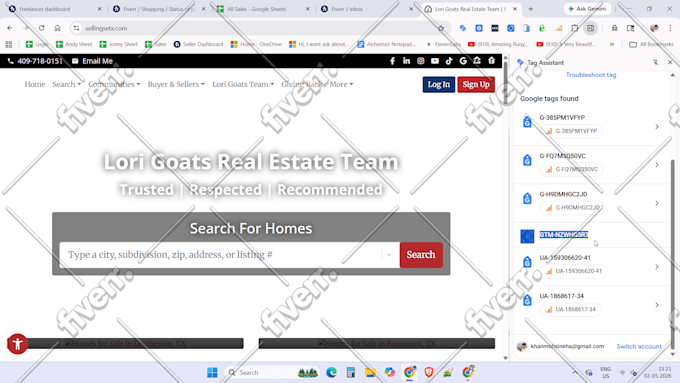Expand the G-H9DMHGC2JD tag details
Viewport: 680px width, 383px height.
pos(657,203)
